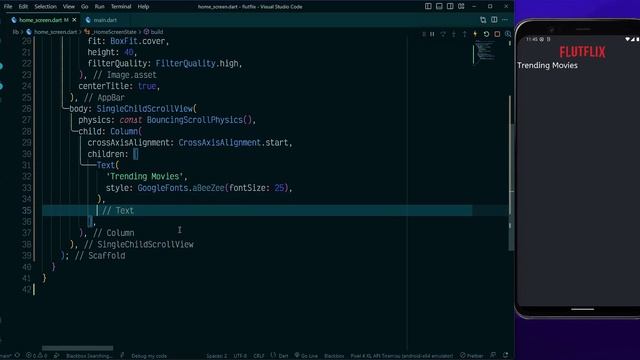Open the Edit menu
The height and width of the screenshot is (360, 640).
[23, 7]
